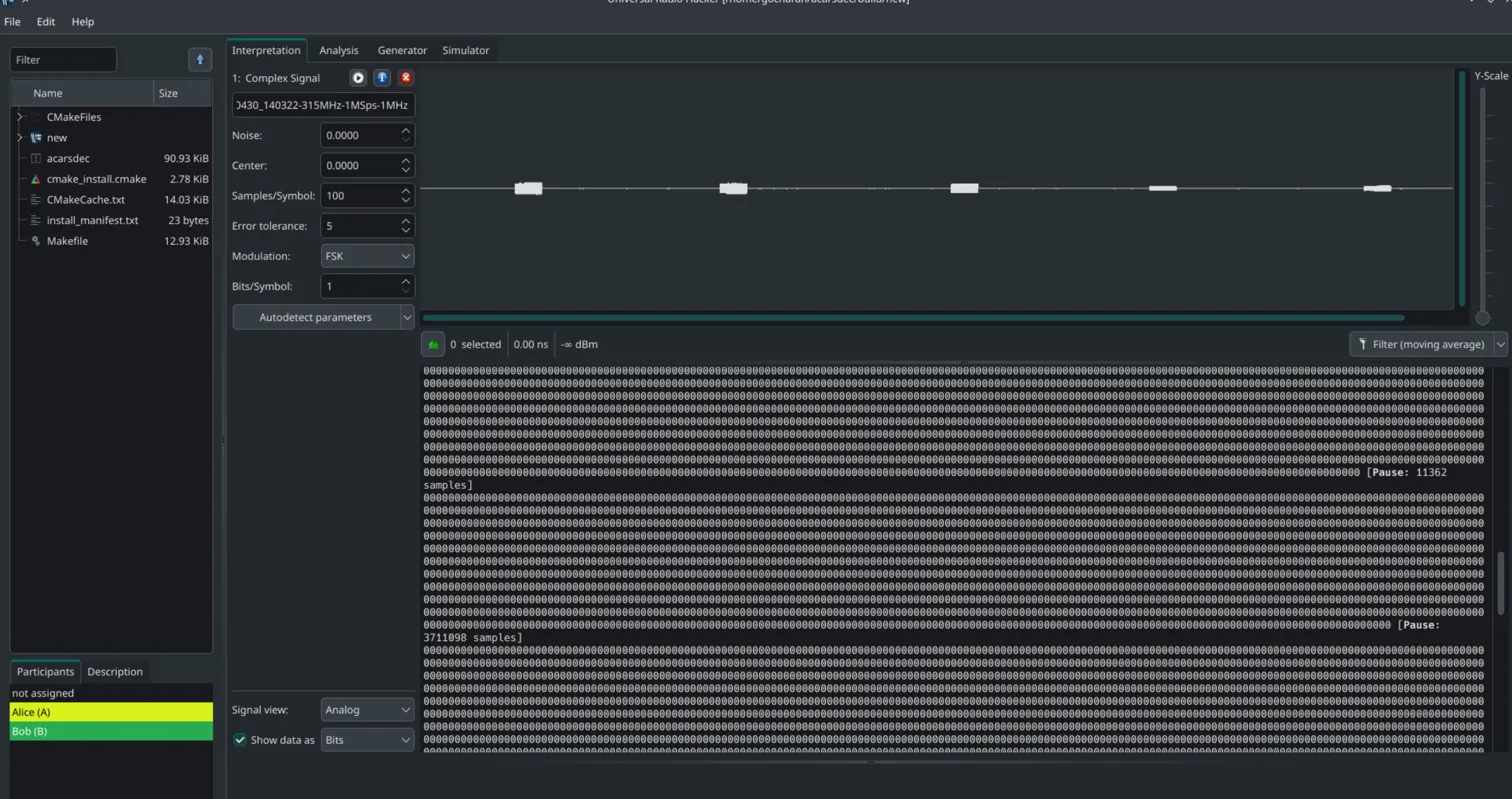Click the Y-Scale slider handle
Image resolution: width=1512 pixels, height=799 pixels.
[1482, 318]
